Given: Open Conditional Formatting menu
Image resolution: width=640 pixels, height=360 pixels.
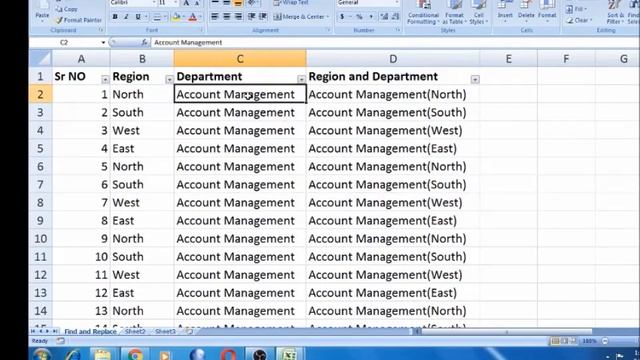Looking at the screenshot, I should 423,12.
